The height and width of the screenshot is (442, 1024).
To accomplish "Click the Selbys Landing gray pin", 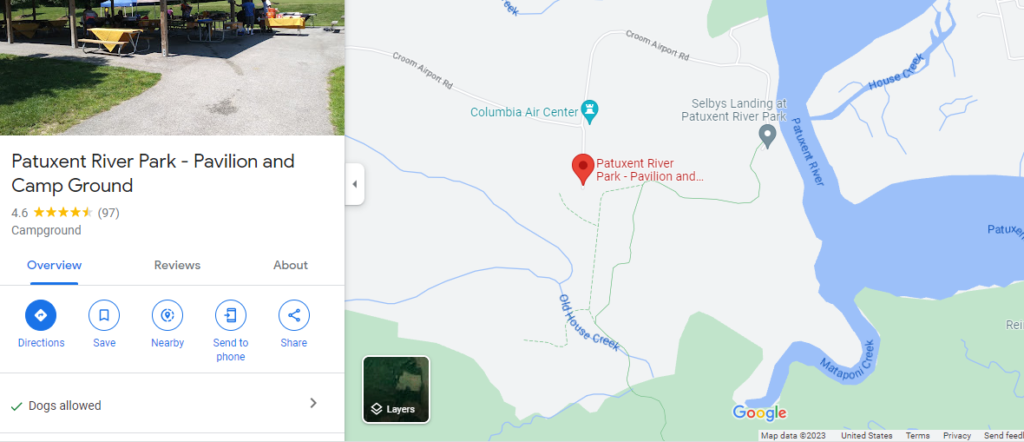I will (x=768, y=136).
